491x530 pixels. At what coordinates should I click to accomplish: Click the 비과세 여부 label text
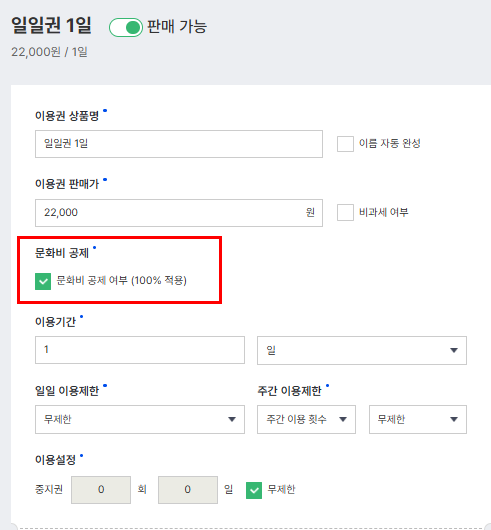pos(384,212)
